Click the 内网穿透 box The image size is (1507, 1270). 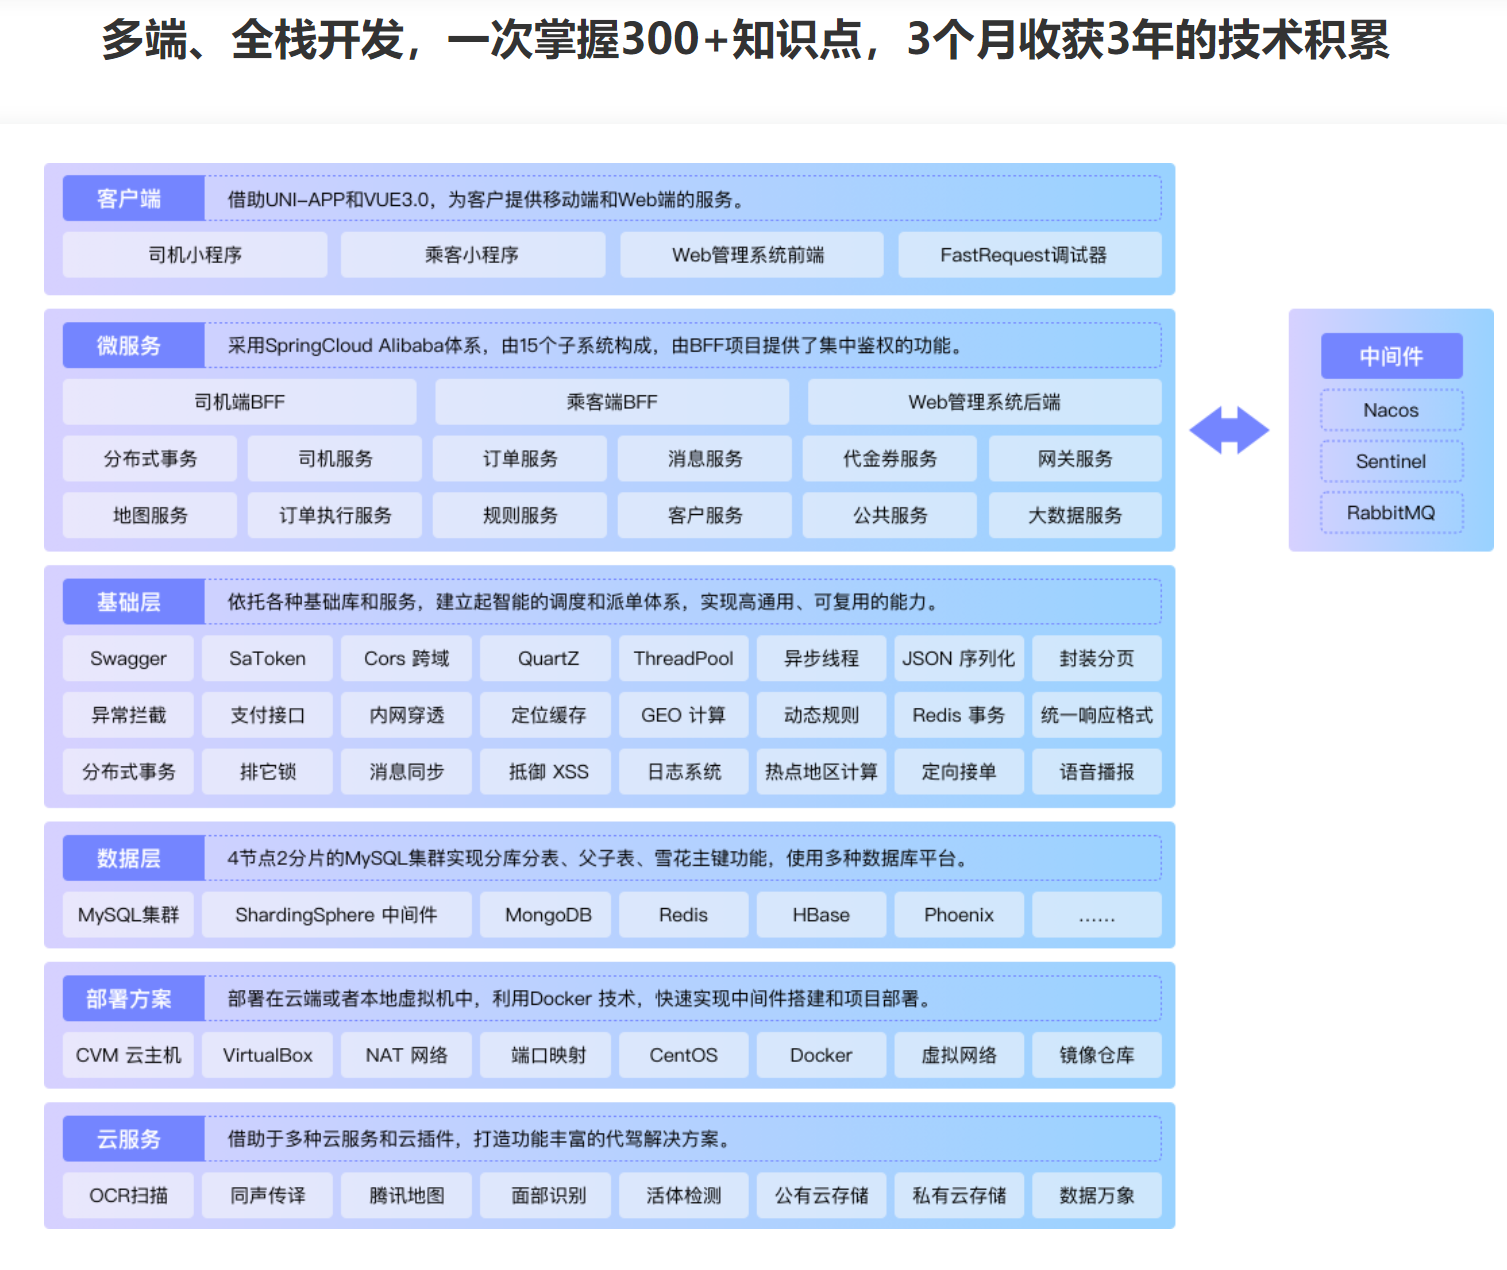tap(406, 715)
